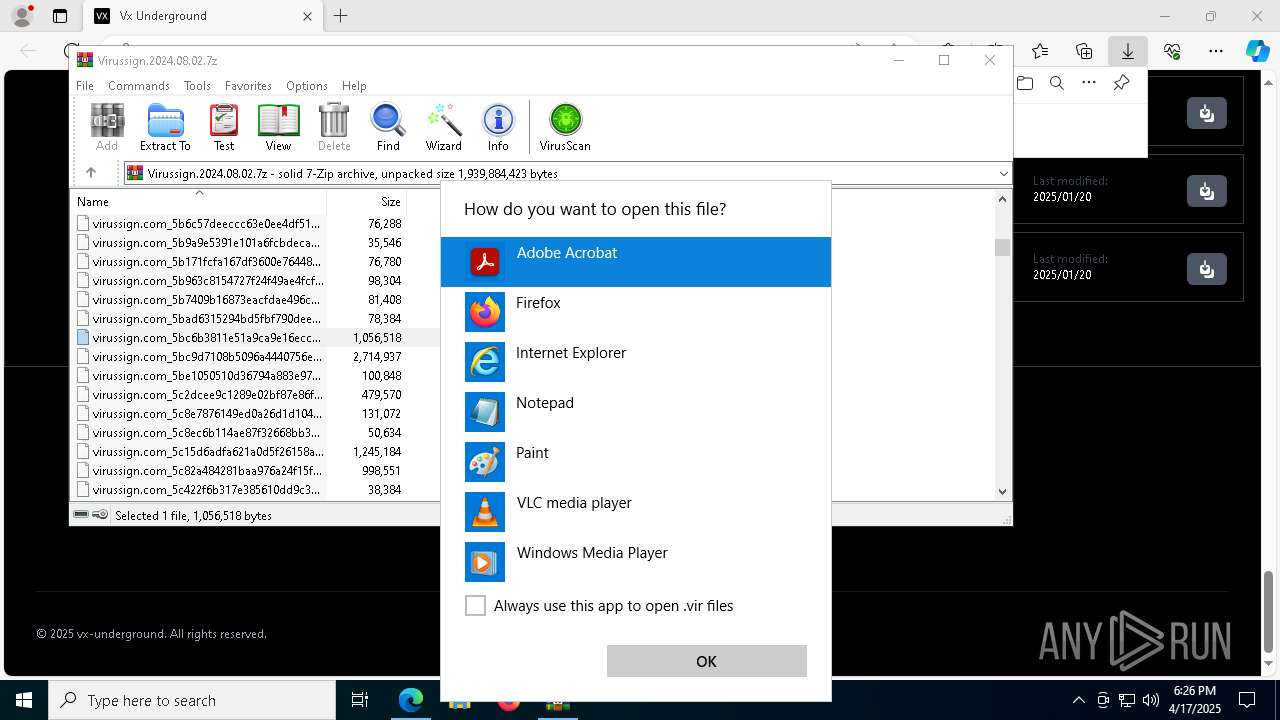Screen dimensions: 1280x720
Task: Click the Test archive toolbar icon
Action: [x=224, y=127]
